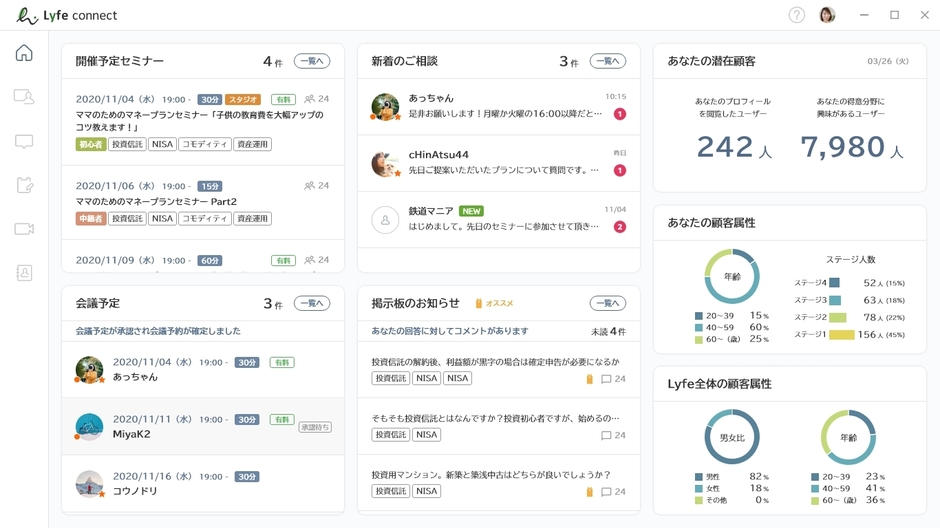The height and width of the screenshot is (528, 940).
Task: Open the video camera icon in sidebar
Action: click(x=24, y=229)
